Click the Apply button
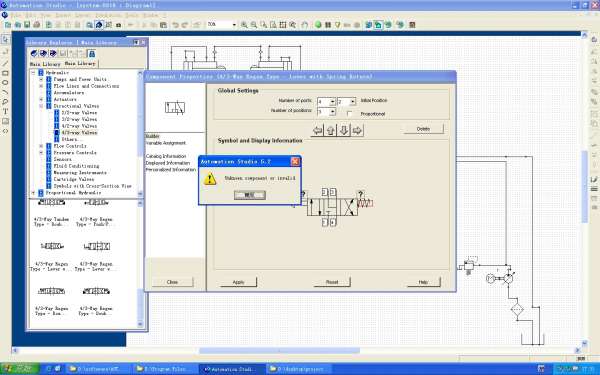 (238, 282)
